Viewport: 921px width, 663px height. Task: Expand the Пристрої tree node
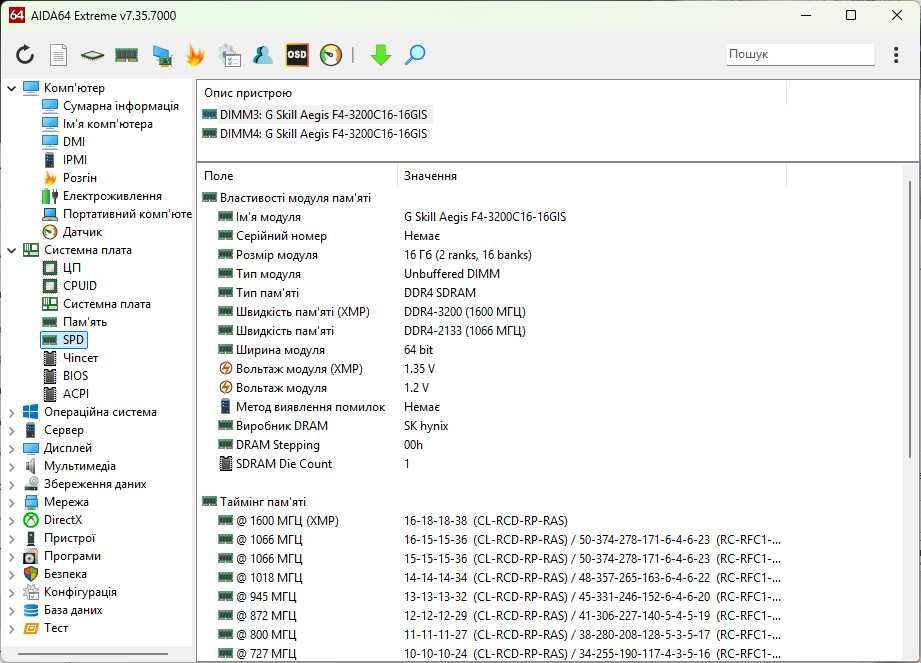coord(11,539)
